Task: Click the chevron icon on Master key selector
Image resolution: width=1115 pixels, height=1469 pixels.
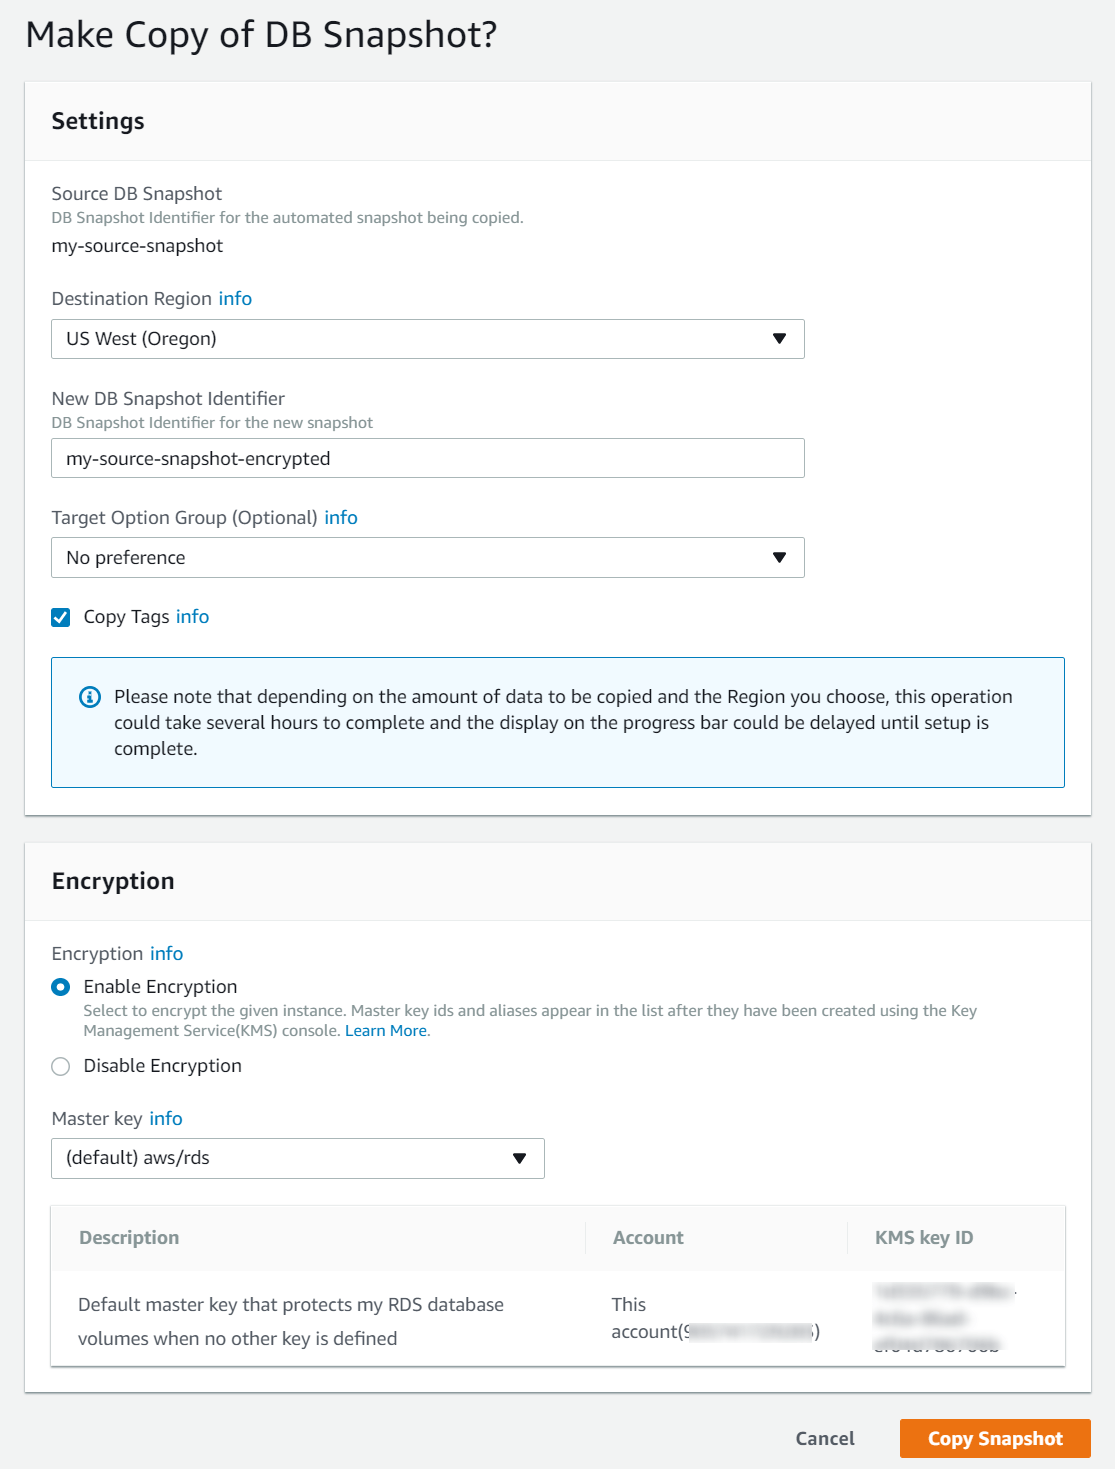Action: [520, 1158]
